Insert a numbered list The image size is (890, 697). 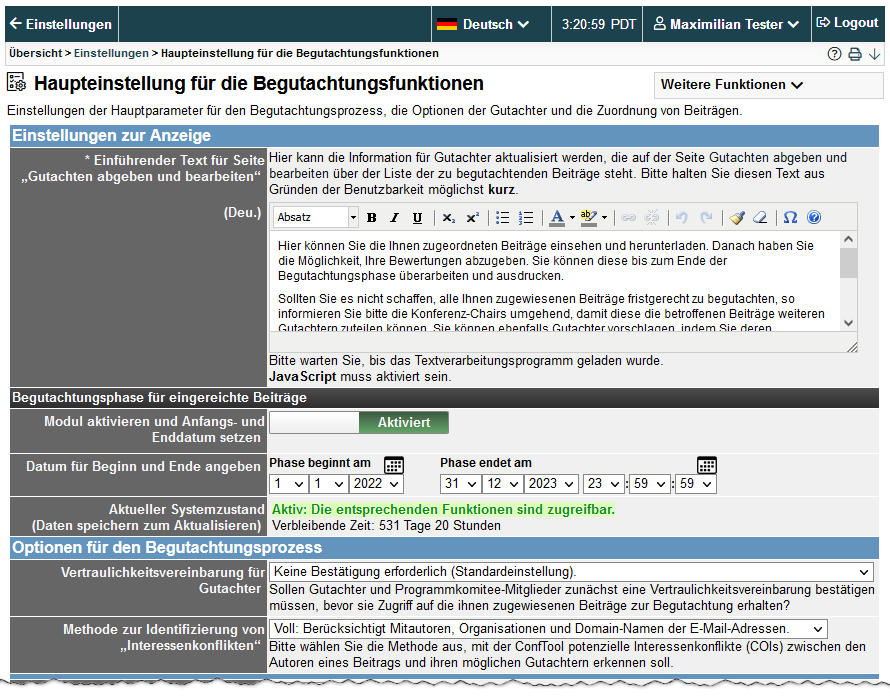point(526,217)
